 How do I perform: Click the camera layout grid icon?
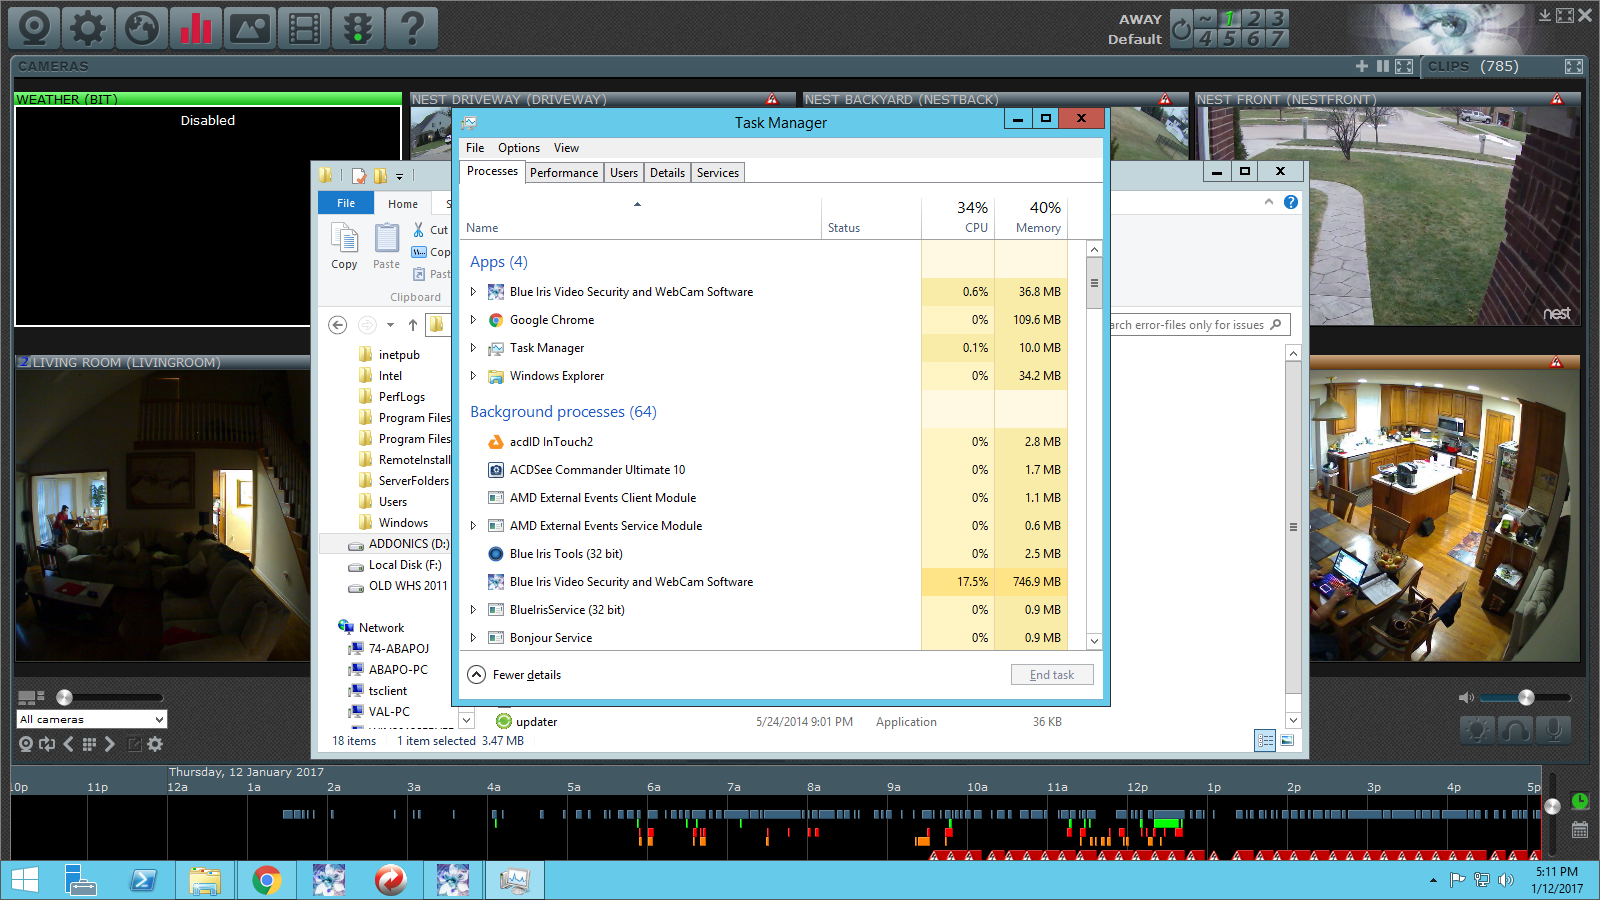pos(31,697)
